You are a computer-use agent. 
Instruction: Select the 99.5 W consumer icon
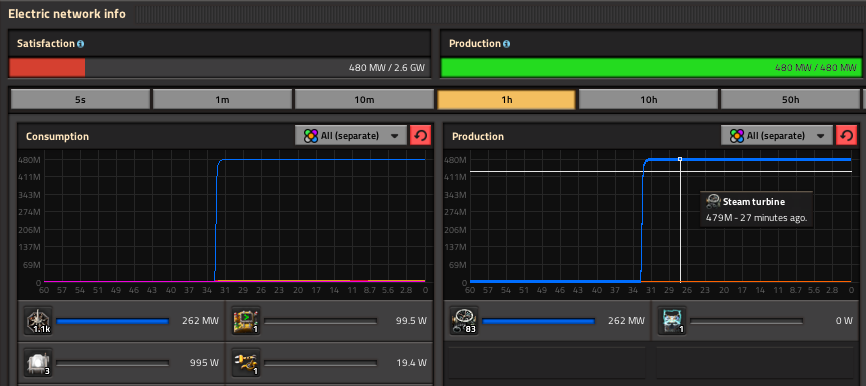(x=246, y=321)
